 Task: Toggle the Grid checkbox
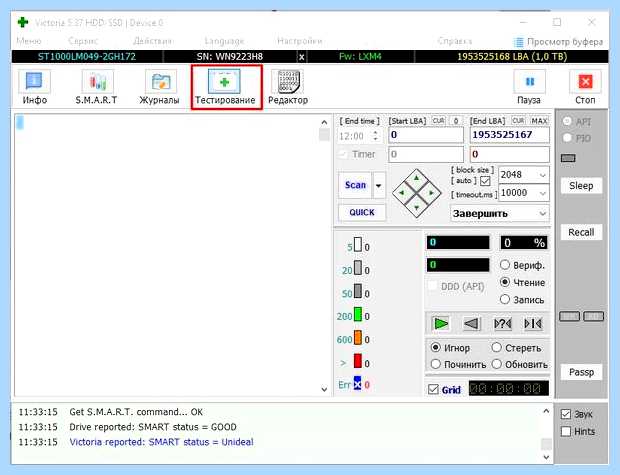433,390
